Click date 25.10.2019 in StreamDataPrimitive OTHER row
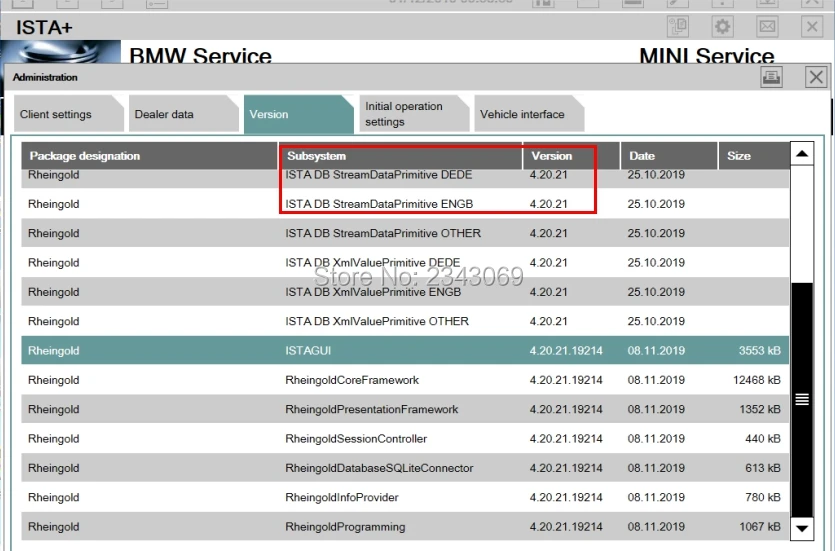Screen dimensions: 835x551 pos(656,233)
